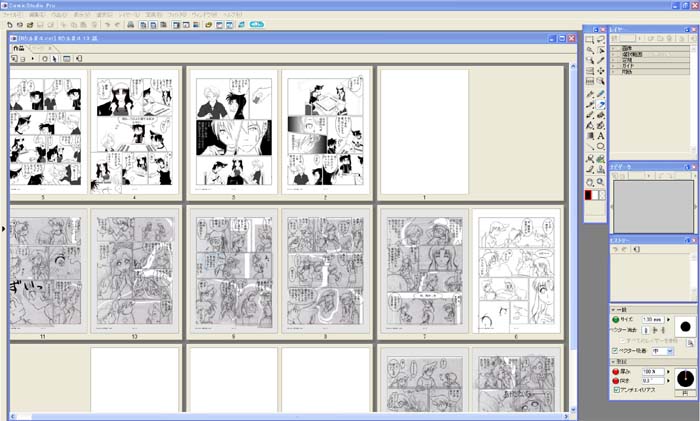Open the ファイル menu
The image size is (700, 421).
[12, 15]
